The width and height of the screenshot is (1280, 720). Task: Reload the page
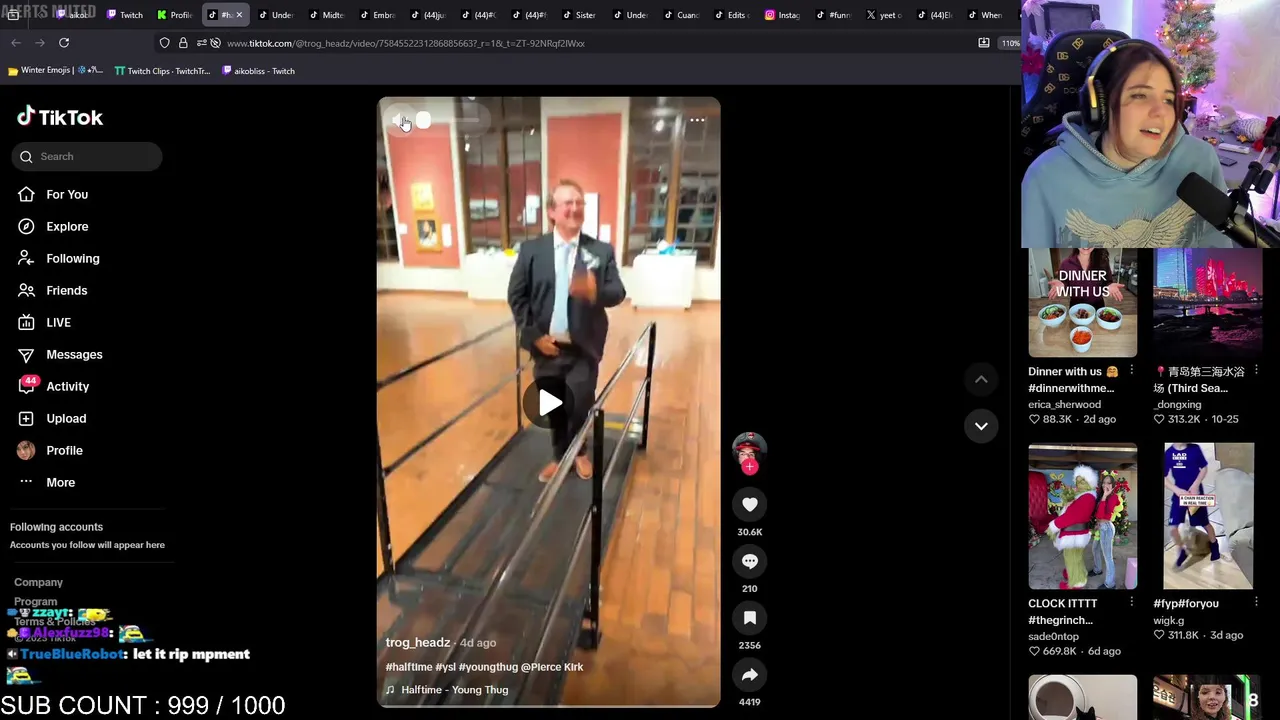(64, 43)
